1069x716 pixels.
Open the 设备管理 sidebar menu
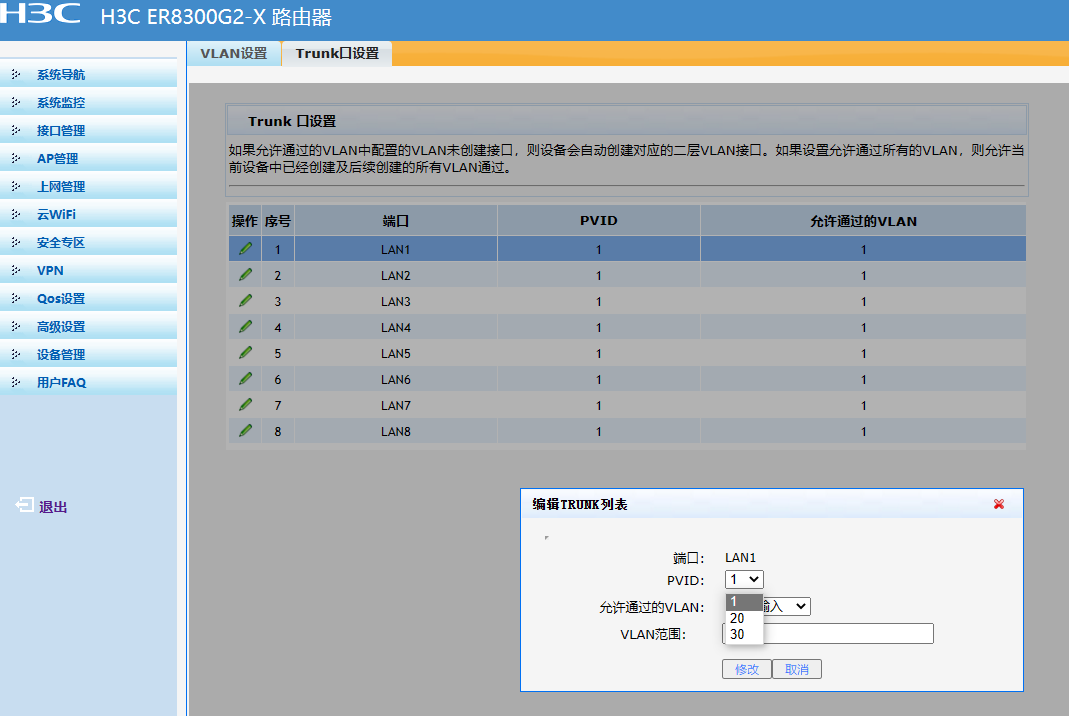(89, 354)
